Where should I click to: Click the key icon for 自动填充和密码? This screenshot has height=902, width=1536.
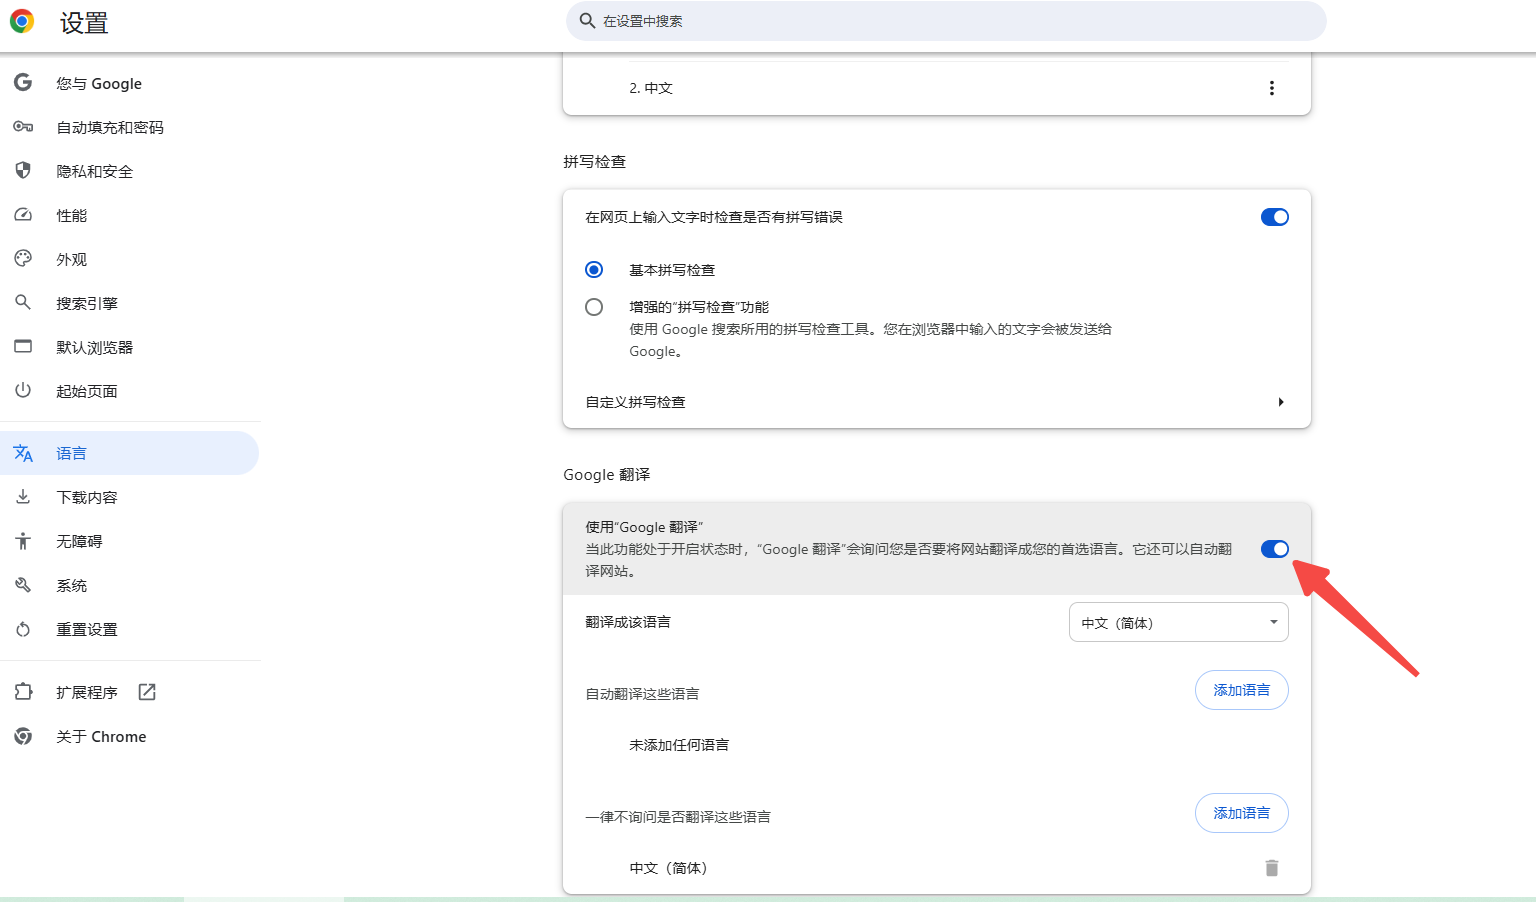[x=23, y=127]
